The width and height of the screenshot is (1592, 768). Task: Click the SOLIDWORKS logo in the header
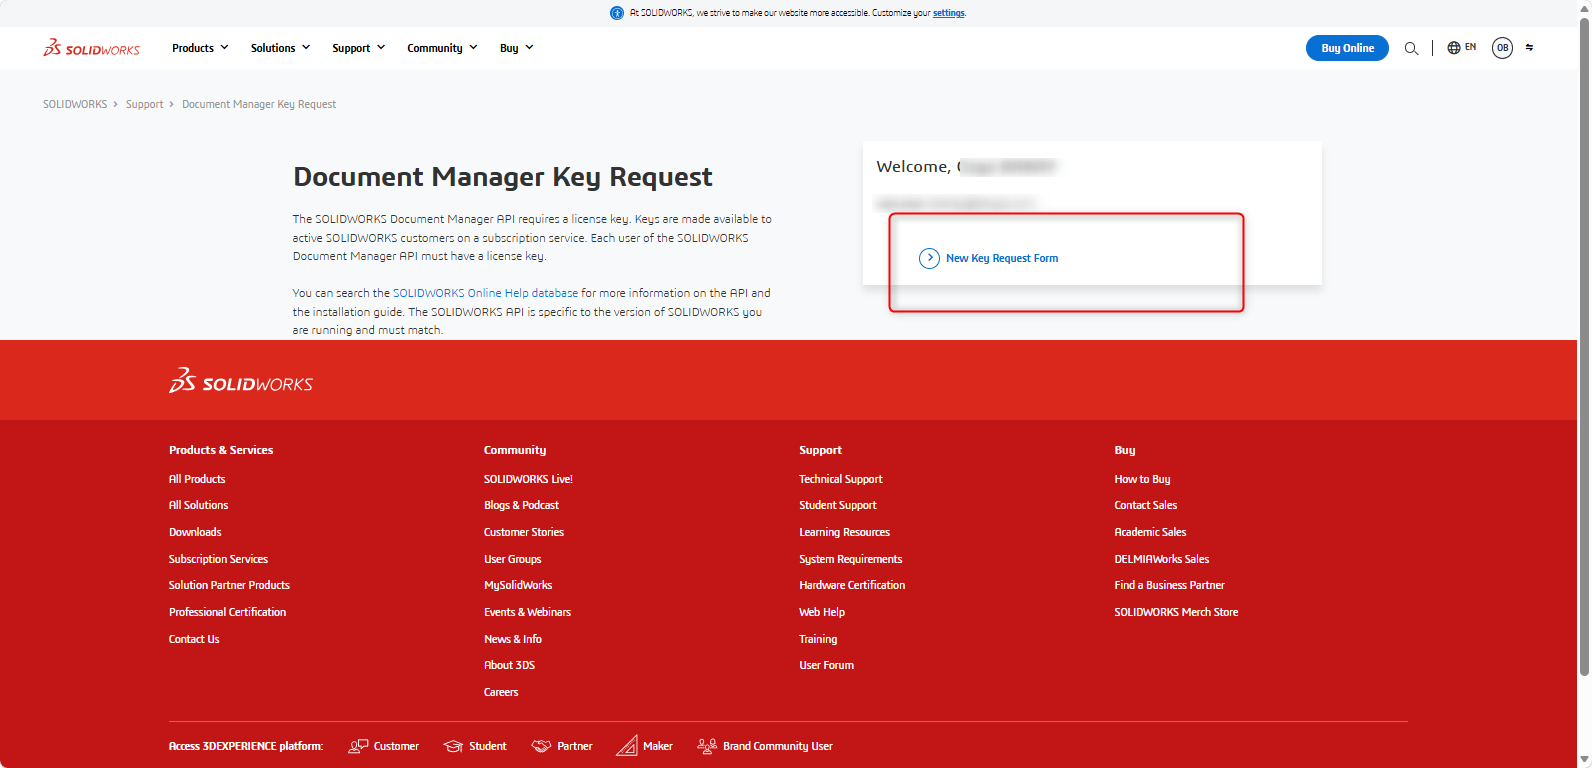pos(91,48)
